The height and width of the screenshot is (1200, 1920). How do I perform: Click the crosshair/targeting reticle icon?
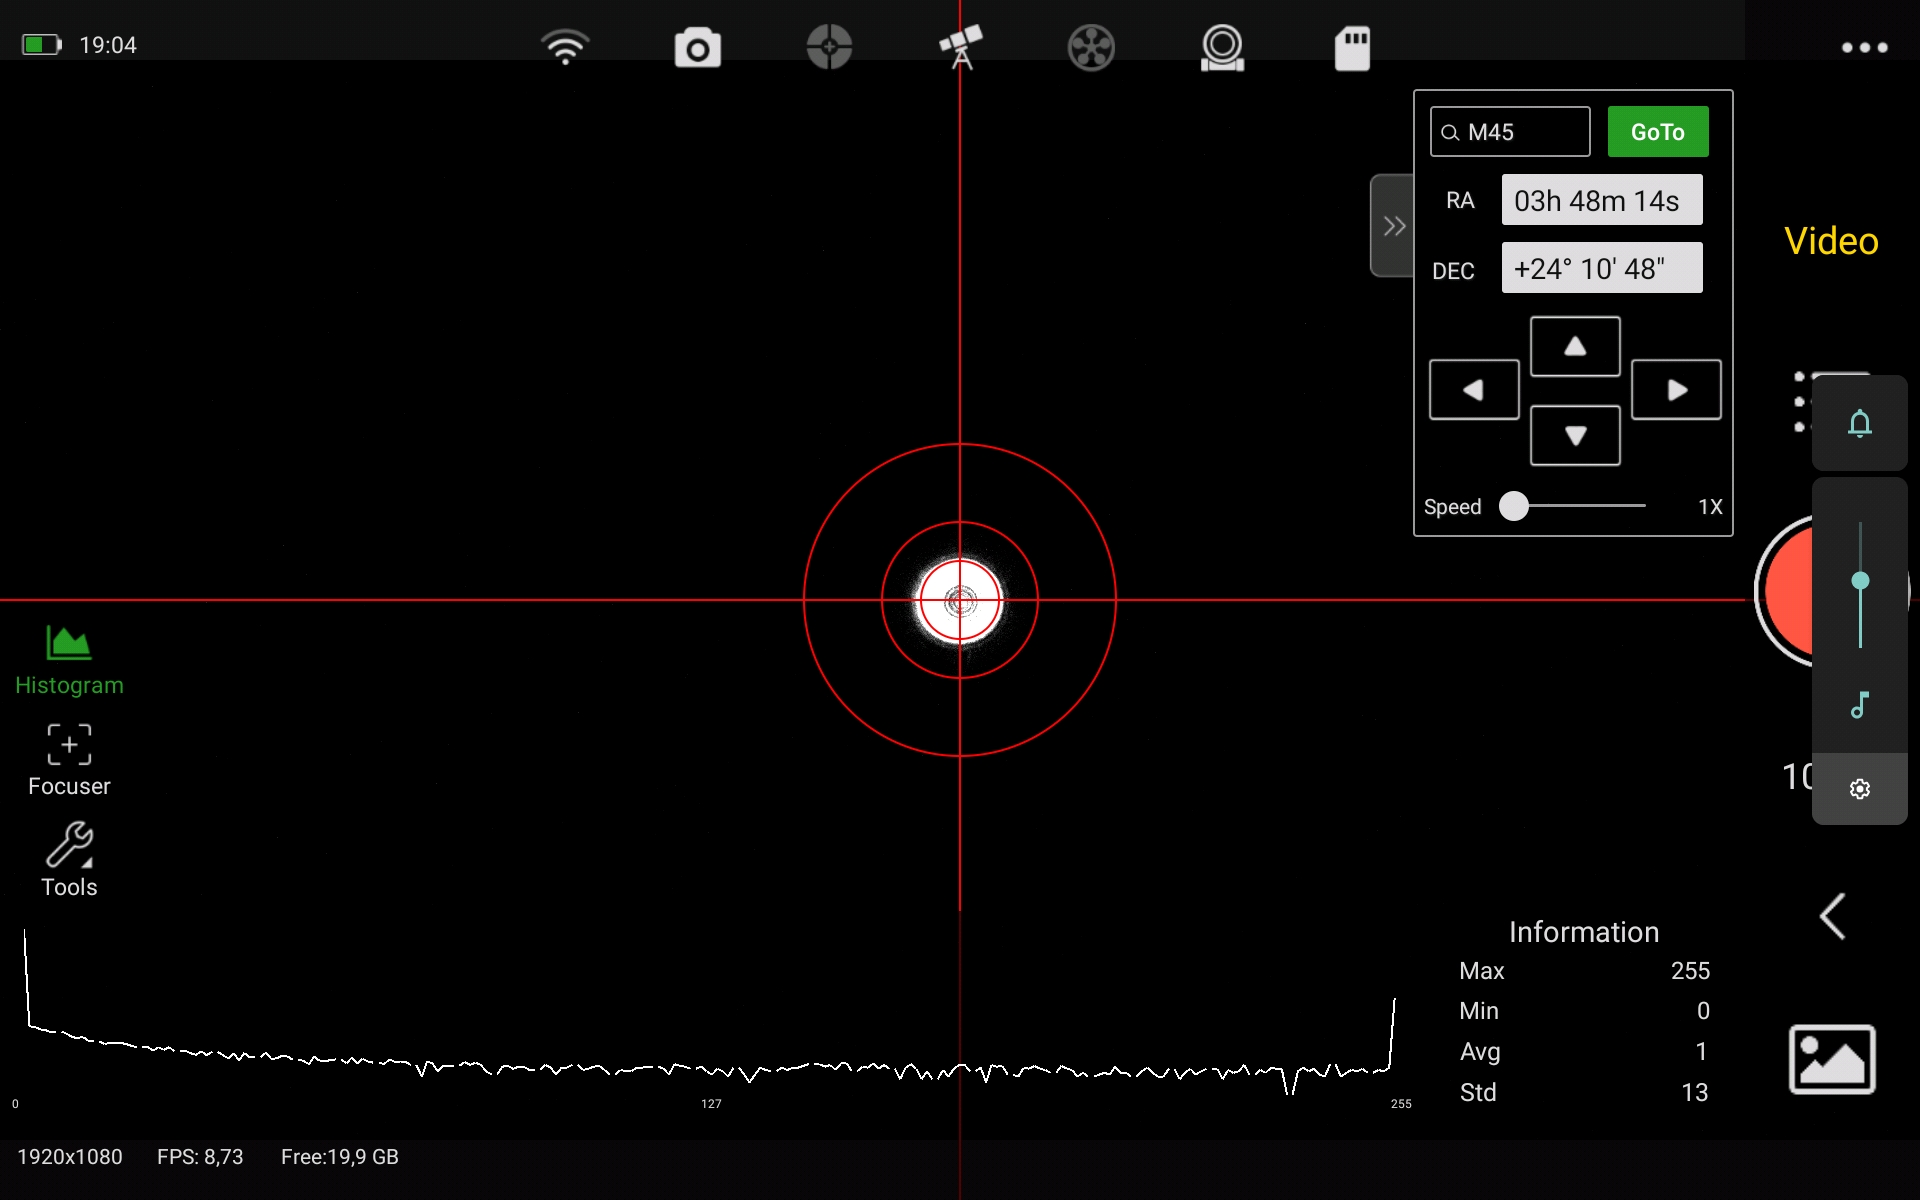coord(828,46)
